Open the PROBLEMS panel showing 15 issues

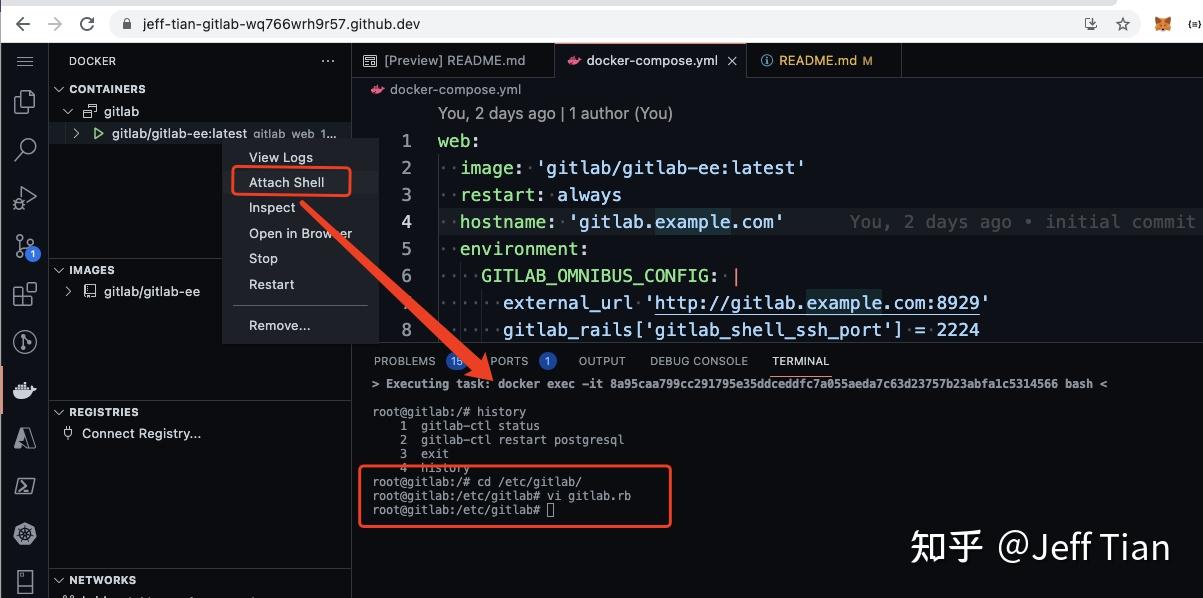tap(404, 361)
